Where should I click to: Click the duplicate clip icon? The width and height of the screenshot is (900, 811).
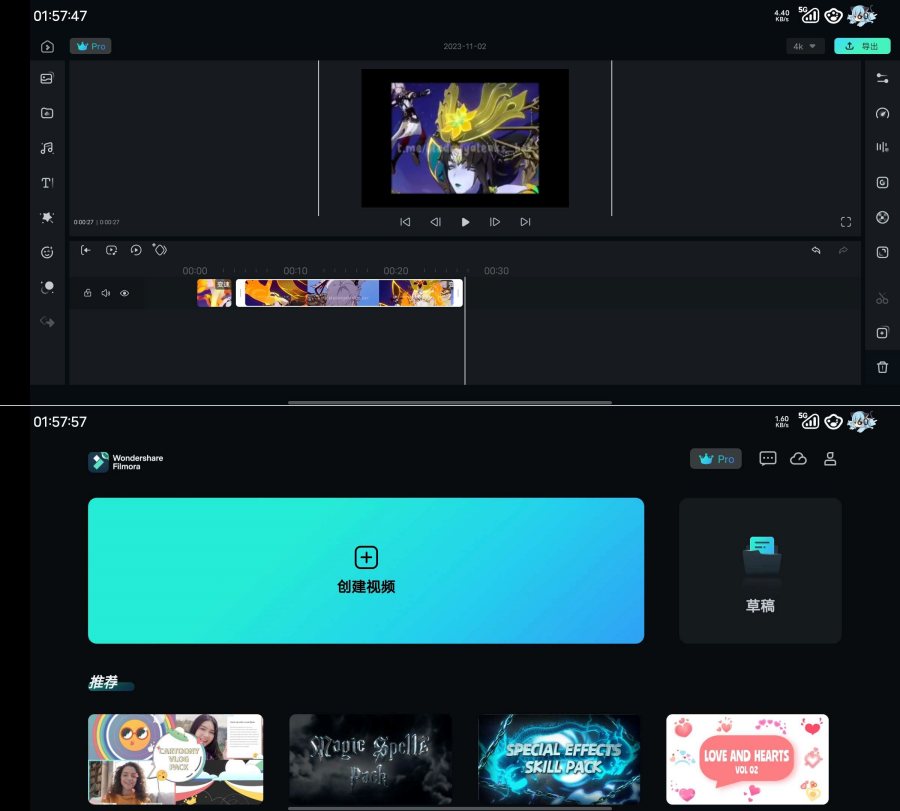coord(882,333)
